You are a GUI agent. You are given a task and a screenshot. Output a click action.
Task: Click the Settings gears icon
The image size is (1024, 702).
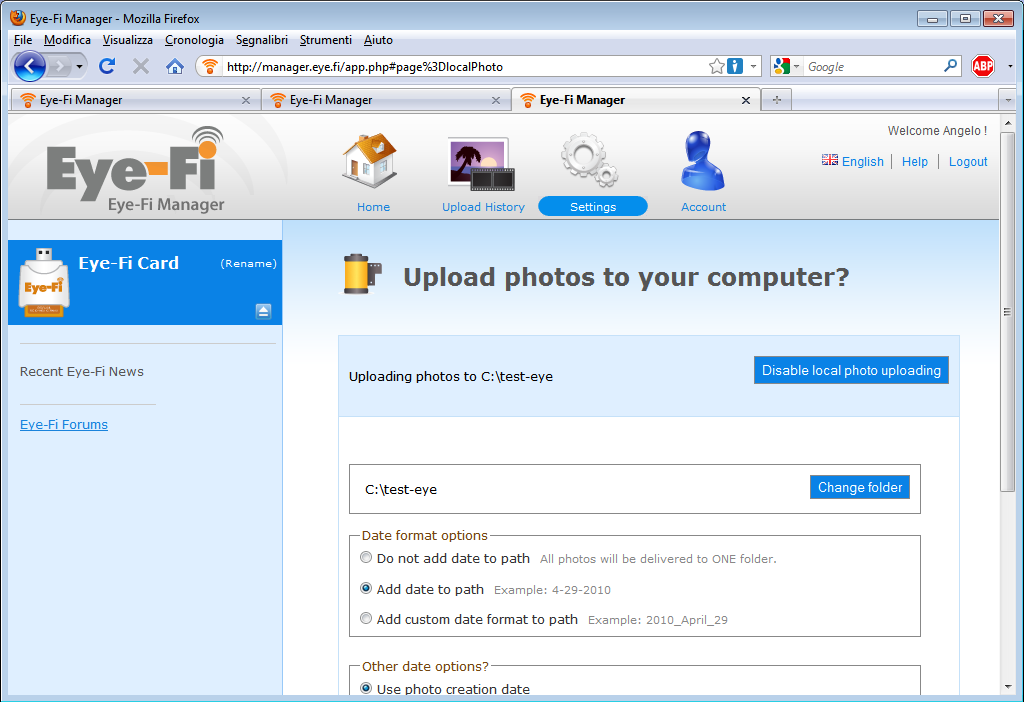click(x=590, y=159)
